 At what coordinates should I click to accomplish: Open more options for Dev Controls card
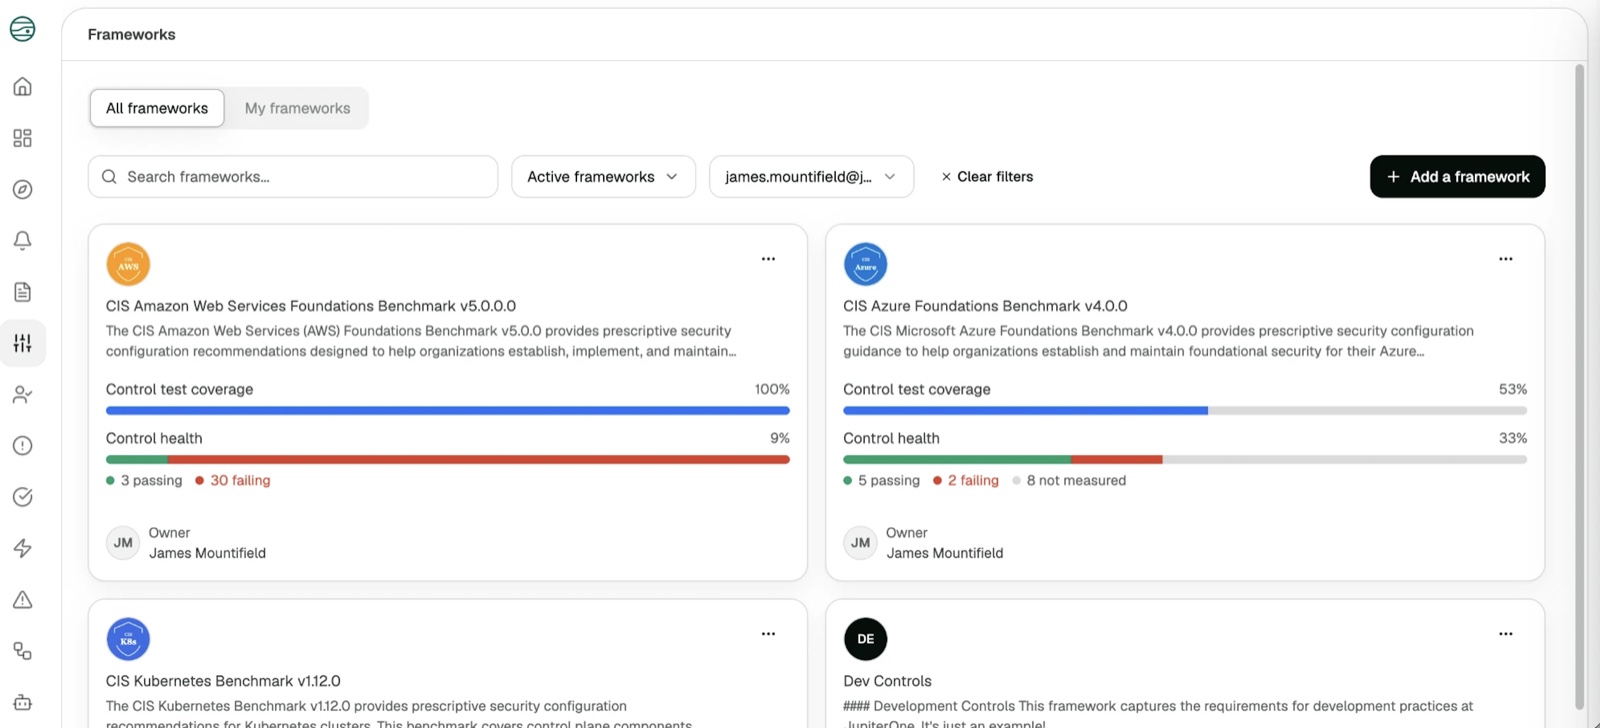coord(1506,634)
